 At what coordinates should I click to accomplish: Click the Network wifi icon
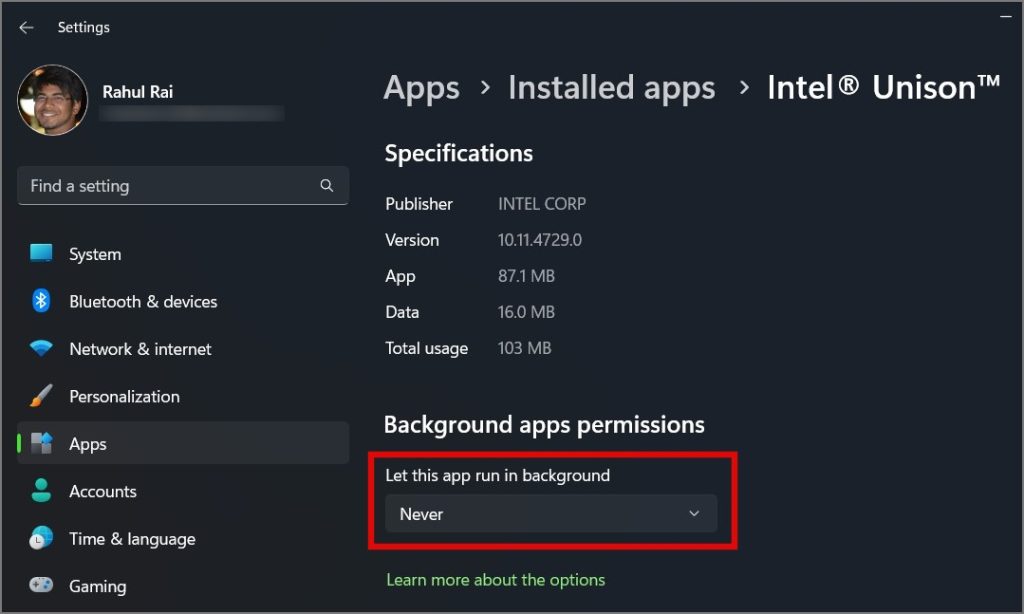coord(41,348)
